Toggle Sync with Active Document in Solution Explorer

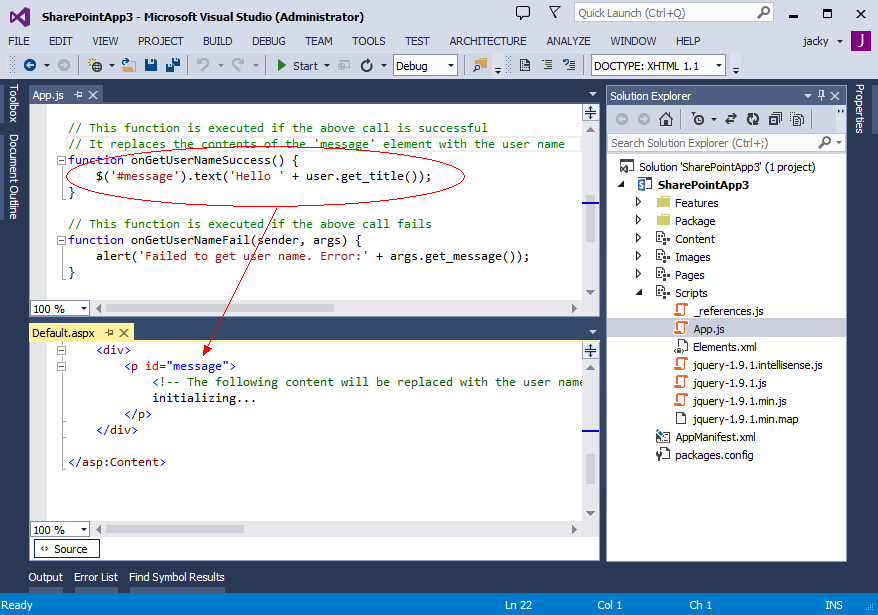coord(731,119)
